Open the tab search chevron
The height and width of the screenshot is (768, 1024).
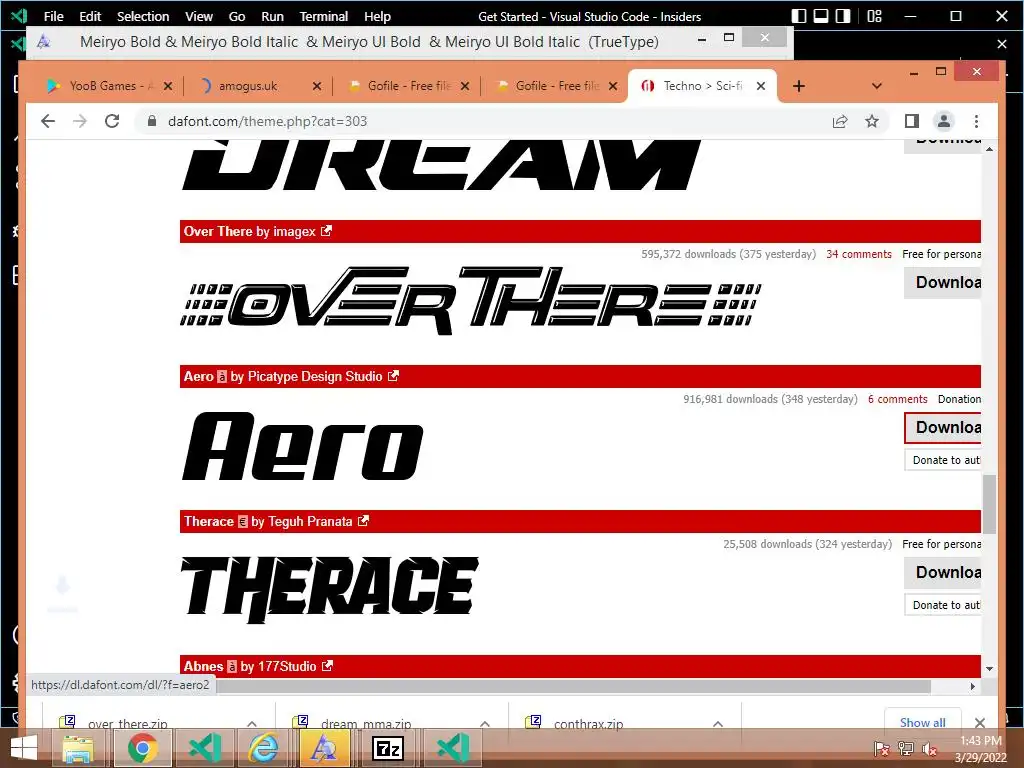point(877,86)
